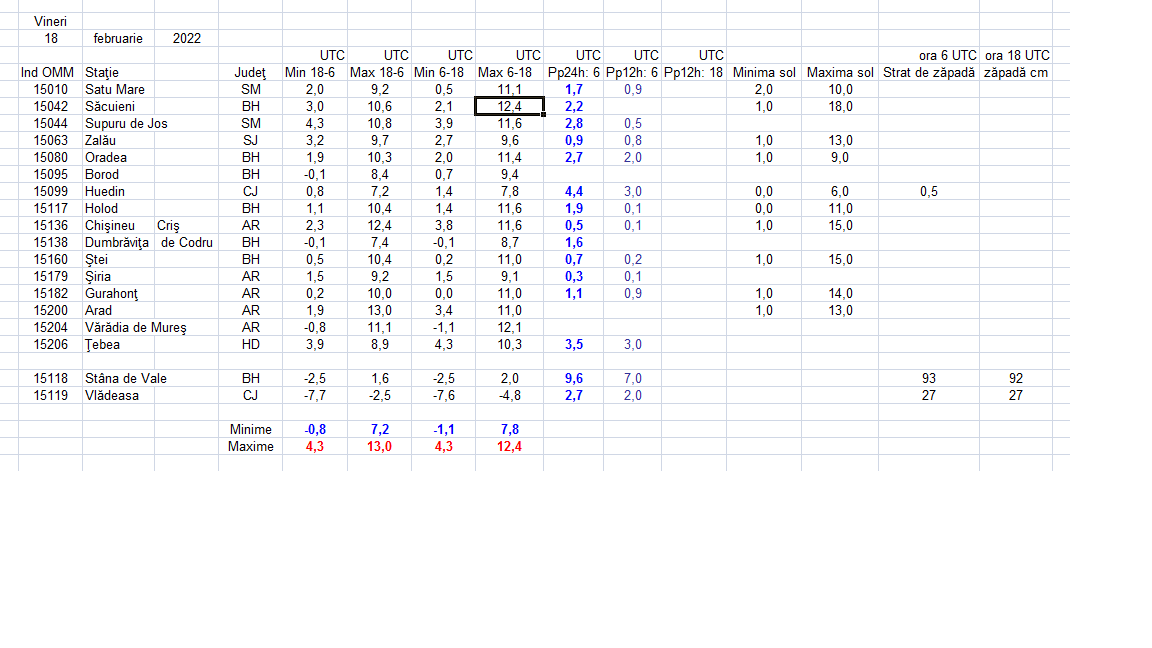Click the 'Huedin' station cell

(x=105, y=191)
